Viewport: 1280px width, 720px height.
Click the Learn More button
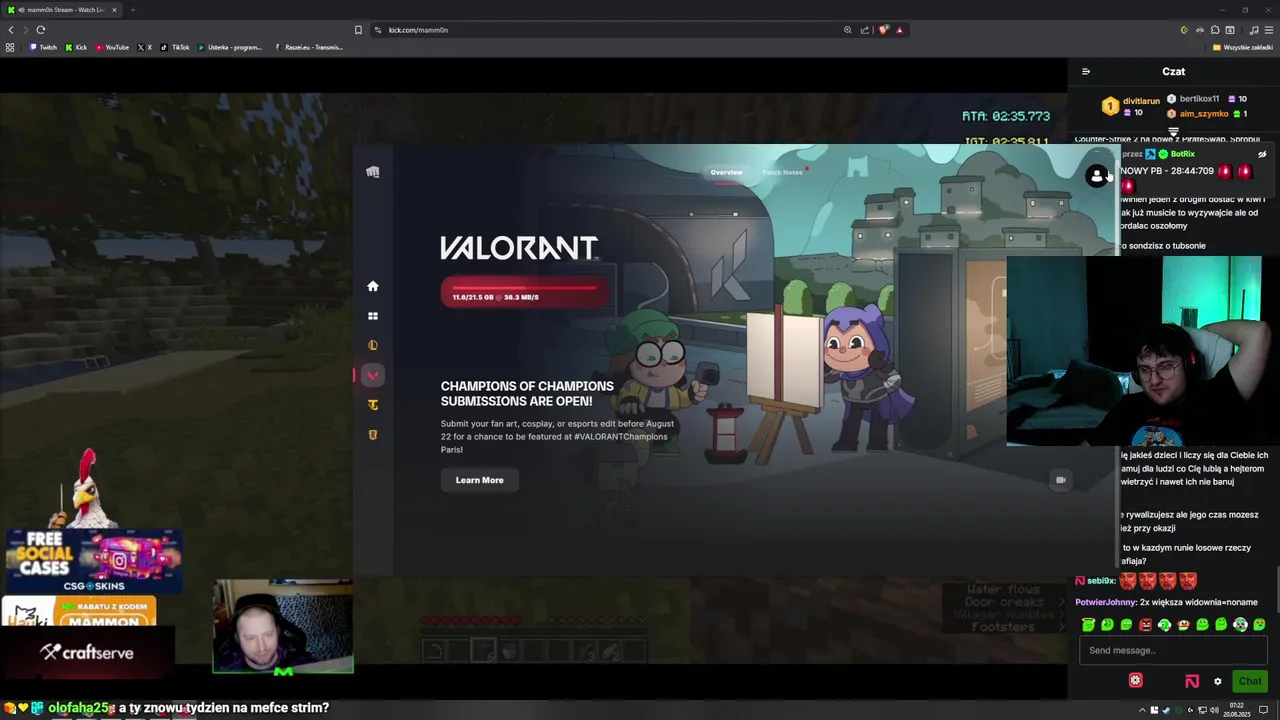[480, 480]
